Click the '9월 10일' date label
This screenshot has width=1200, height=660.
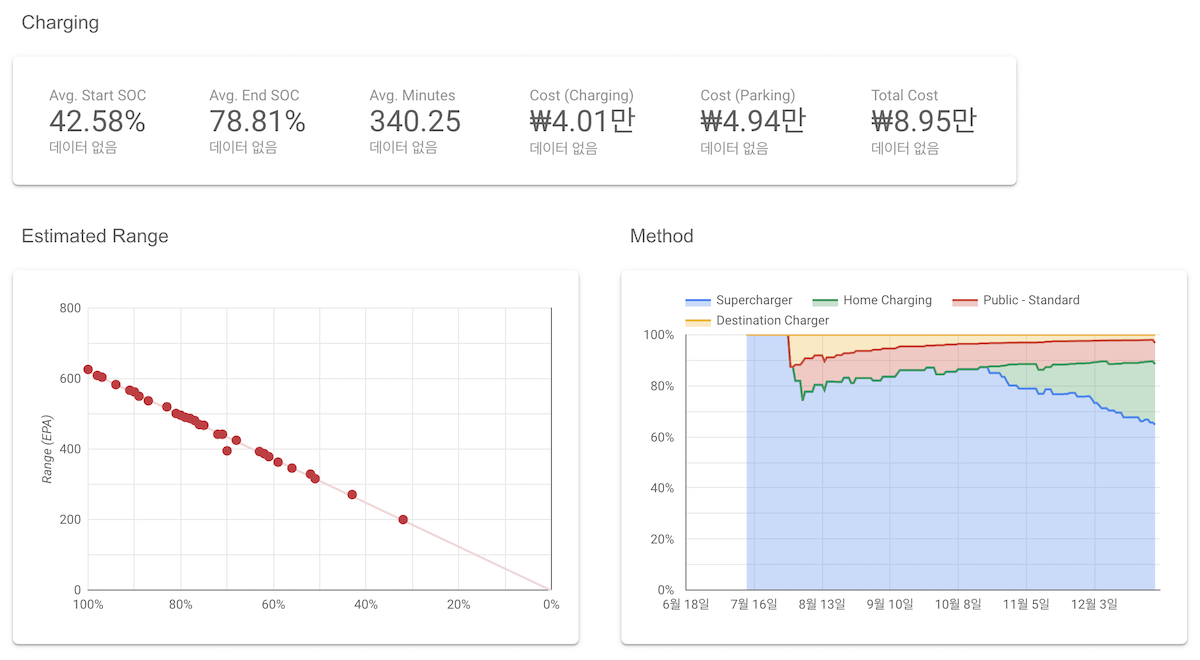click(890, 605)
